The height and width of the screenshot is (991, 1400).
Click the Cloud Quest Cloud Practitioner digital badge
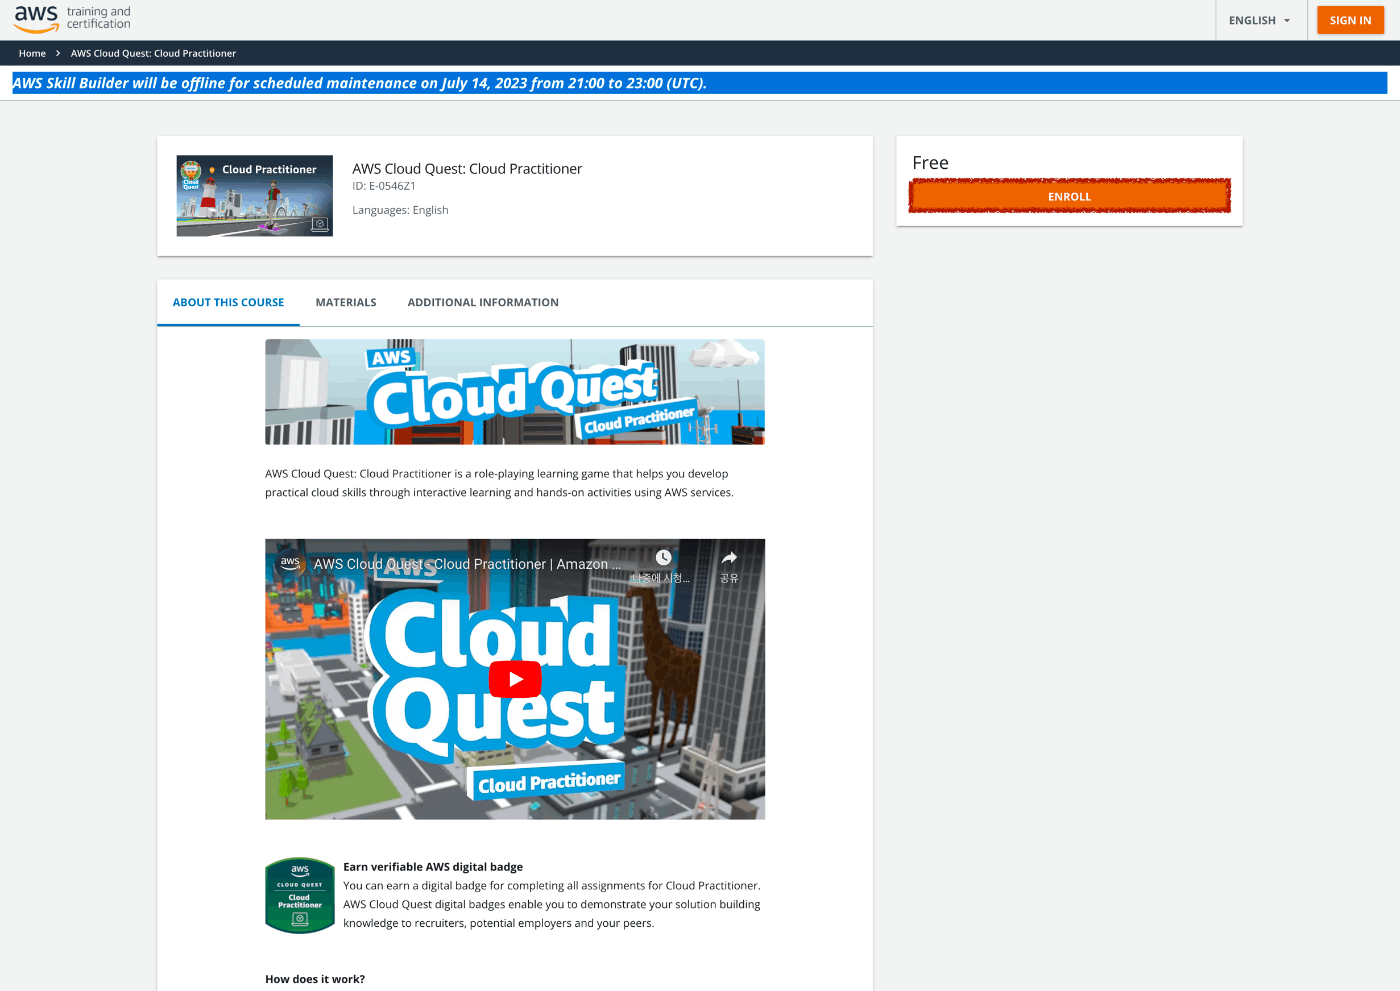tap(300, 895)
